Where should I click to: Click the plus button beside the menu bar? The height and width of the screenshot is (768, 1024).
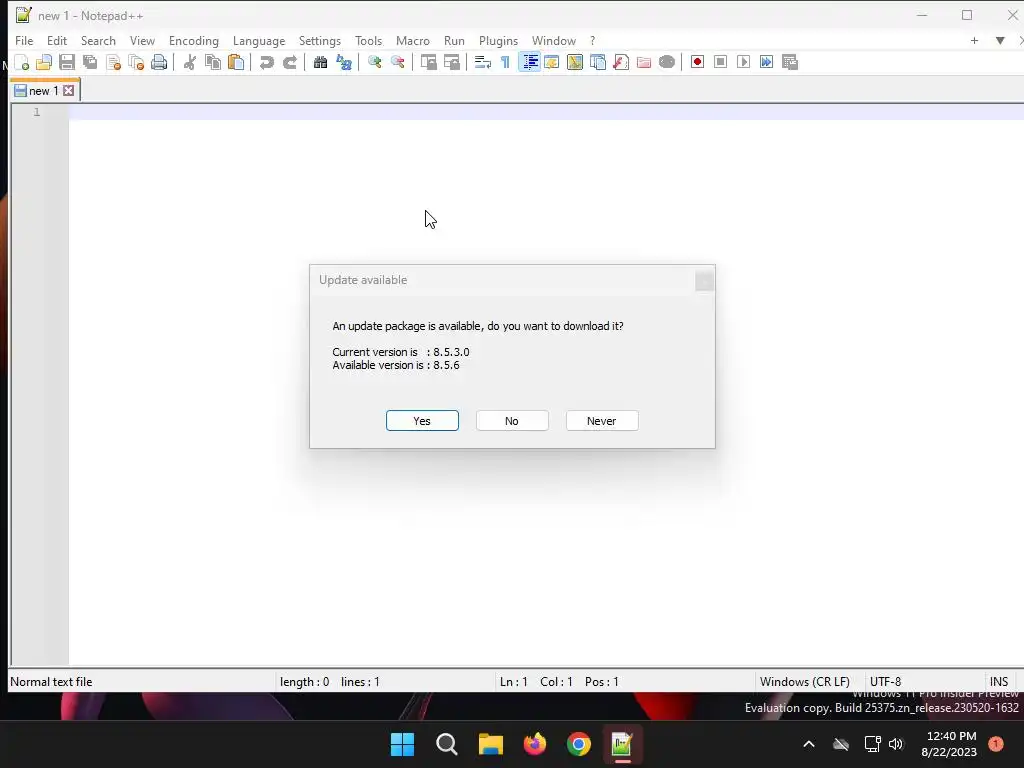974,40
